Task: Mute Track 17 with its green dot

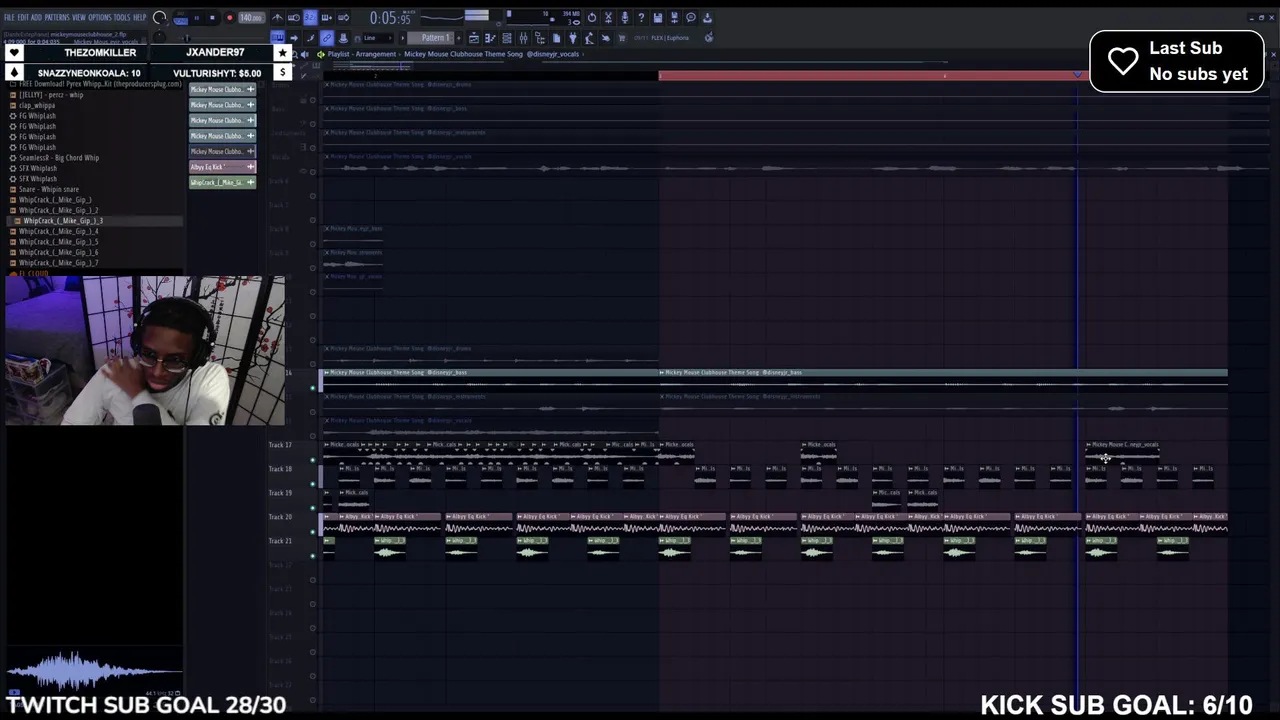Action: point(313,460)
